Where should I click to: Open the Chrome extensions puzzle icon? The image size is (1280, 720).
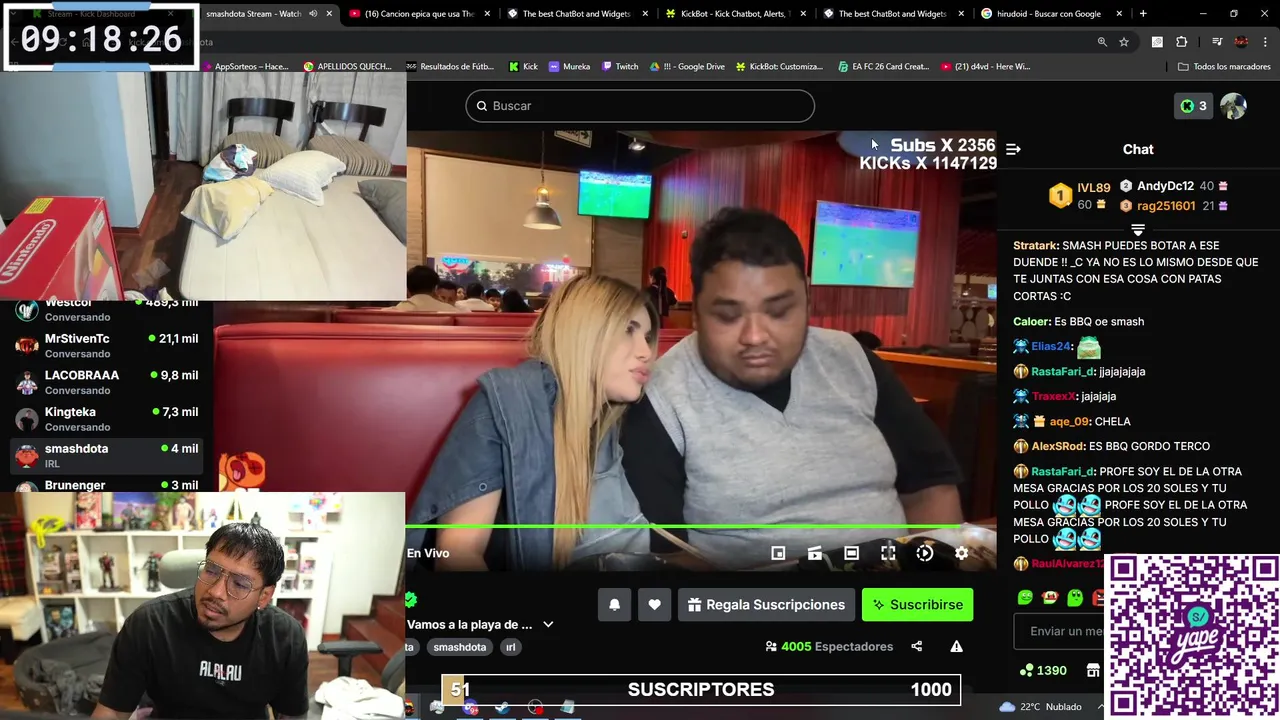tap(1182, 42)
